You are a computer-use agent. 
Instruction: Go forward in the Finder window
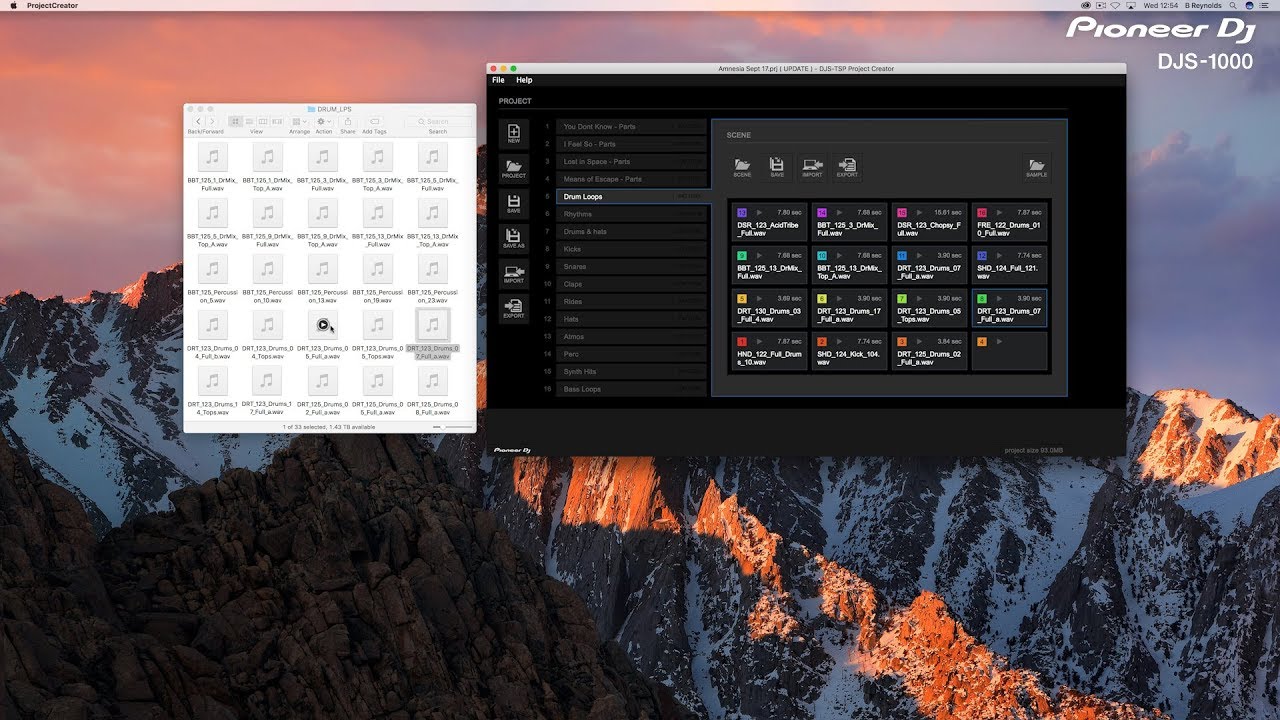pyautogui.click(x=212, y=121)
